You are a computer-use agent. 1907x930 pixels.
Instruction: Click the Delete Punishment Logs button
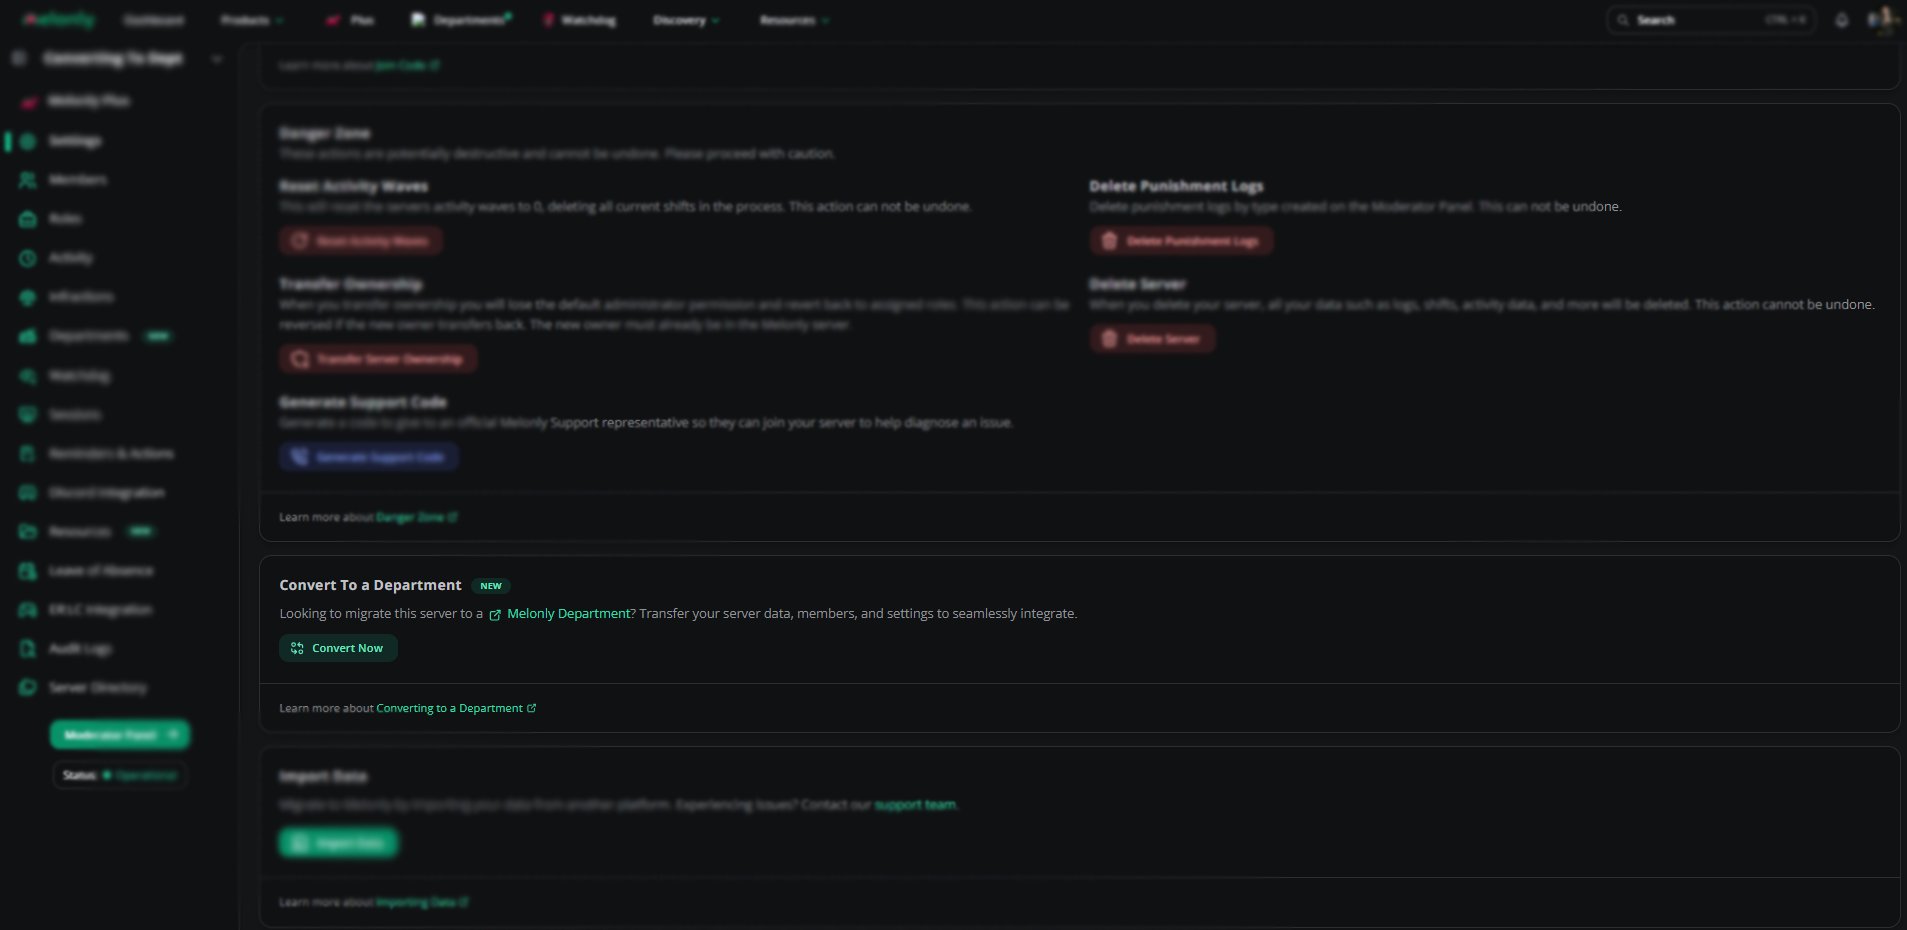point(1181,241)
